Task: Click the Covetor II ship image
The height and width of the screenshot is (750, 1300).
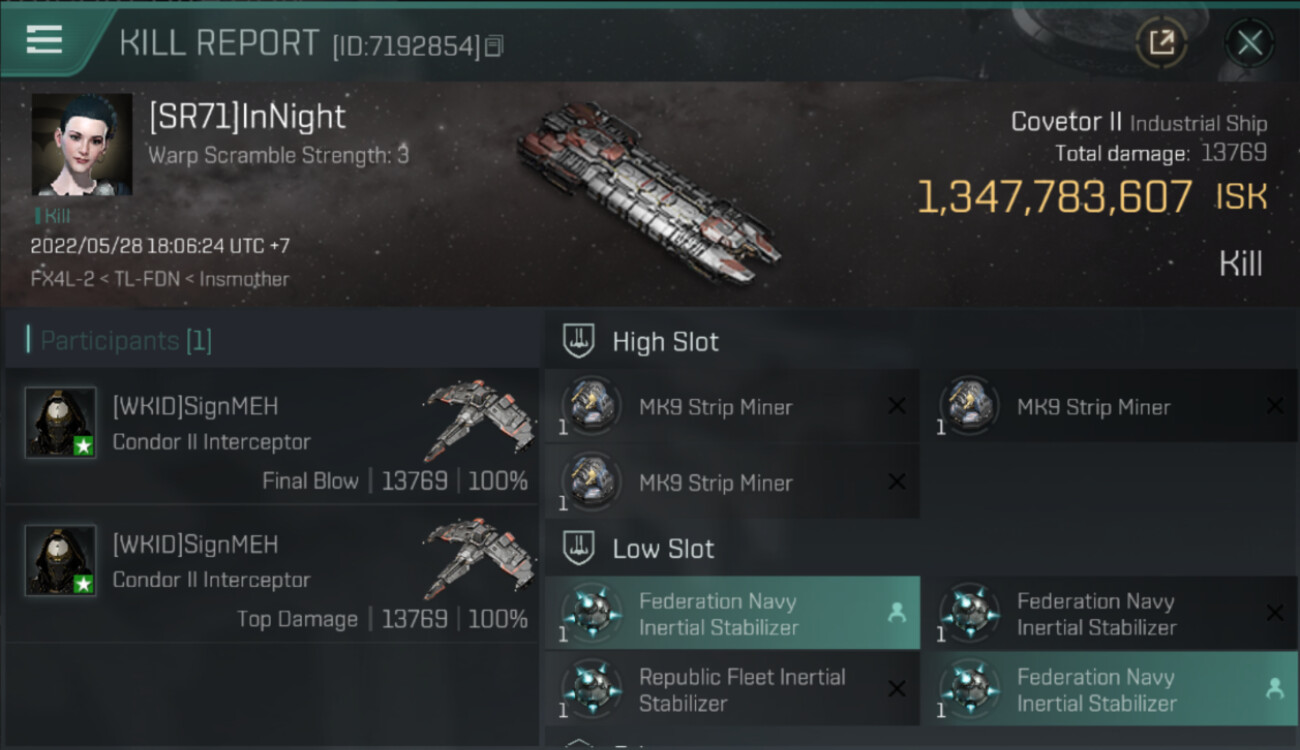Action: coord(648,190)
